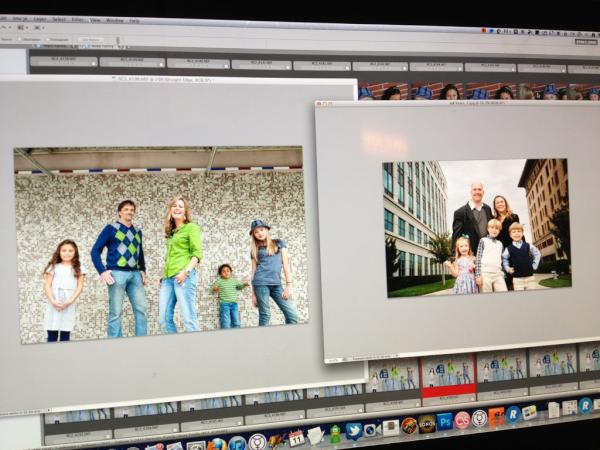600x450 pixels.
Task: Open the orange dock icon right of the CS icon
Action: 496,416
